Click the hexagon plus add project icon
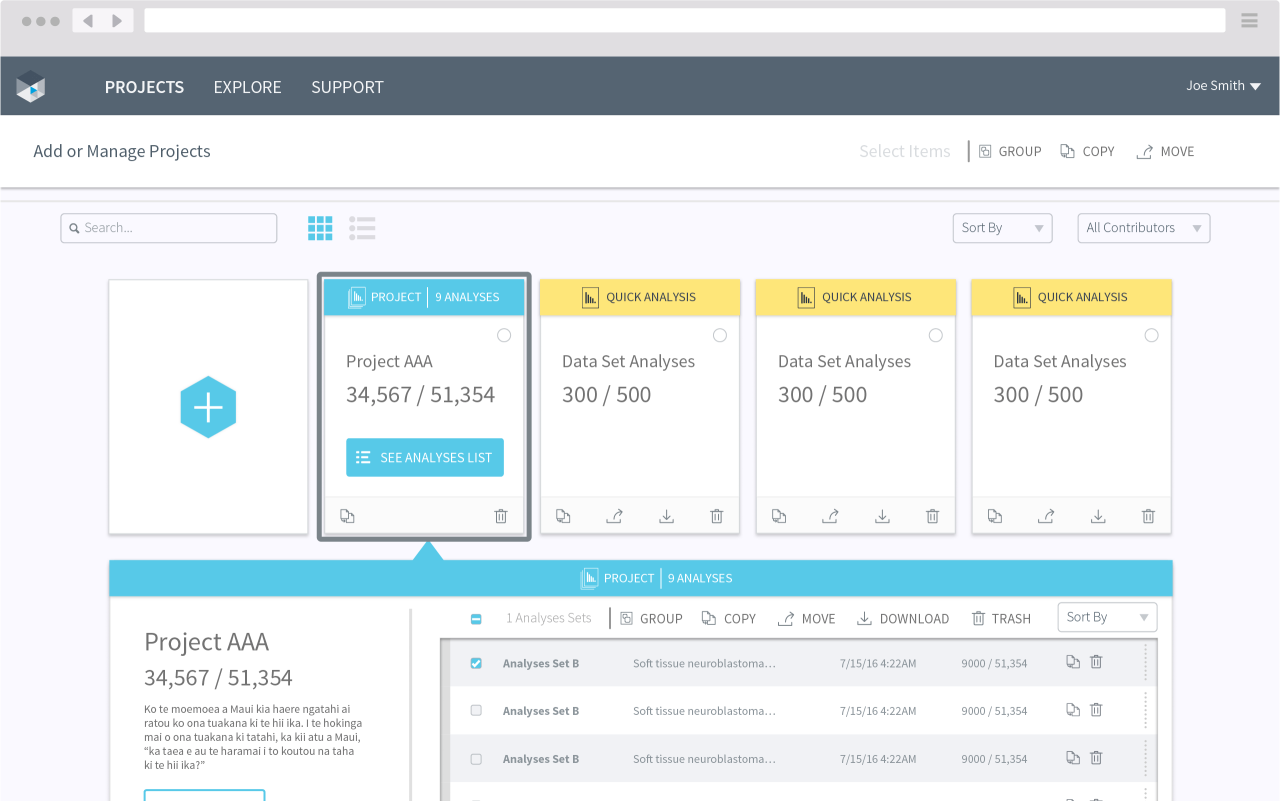The height and width of the screenshot is (801, 1280). point(208,407)
